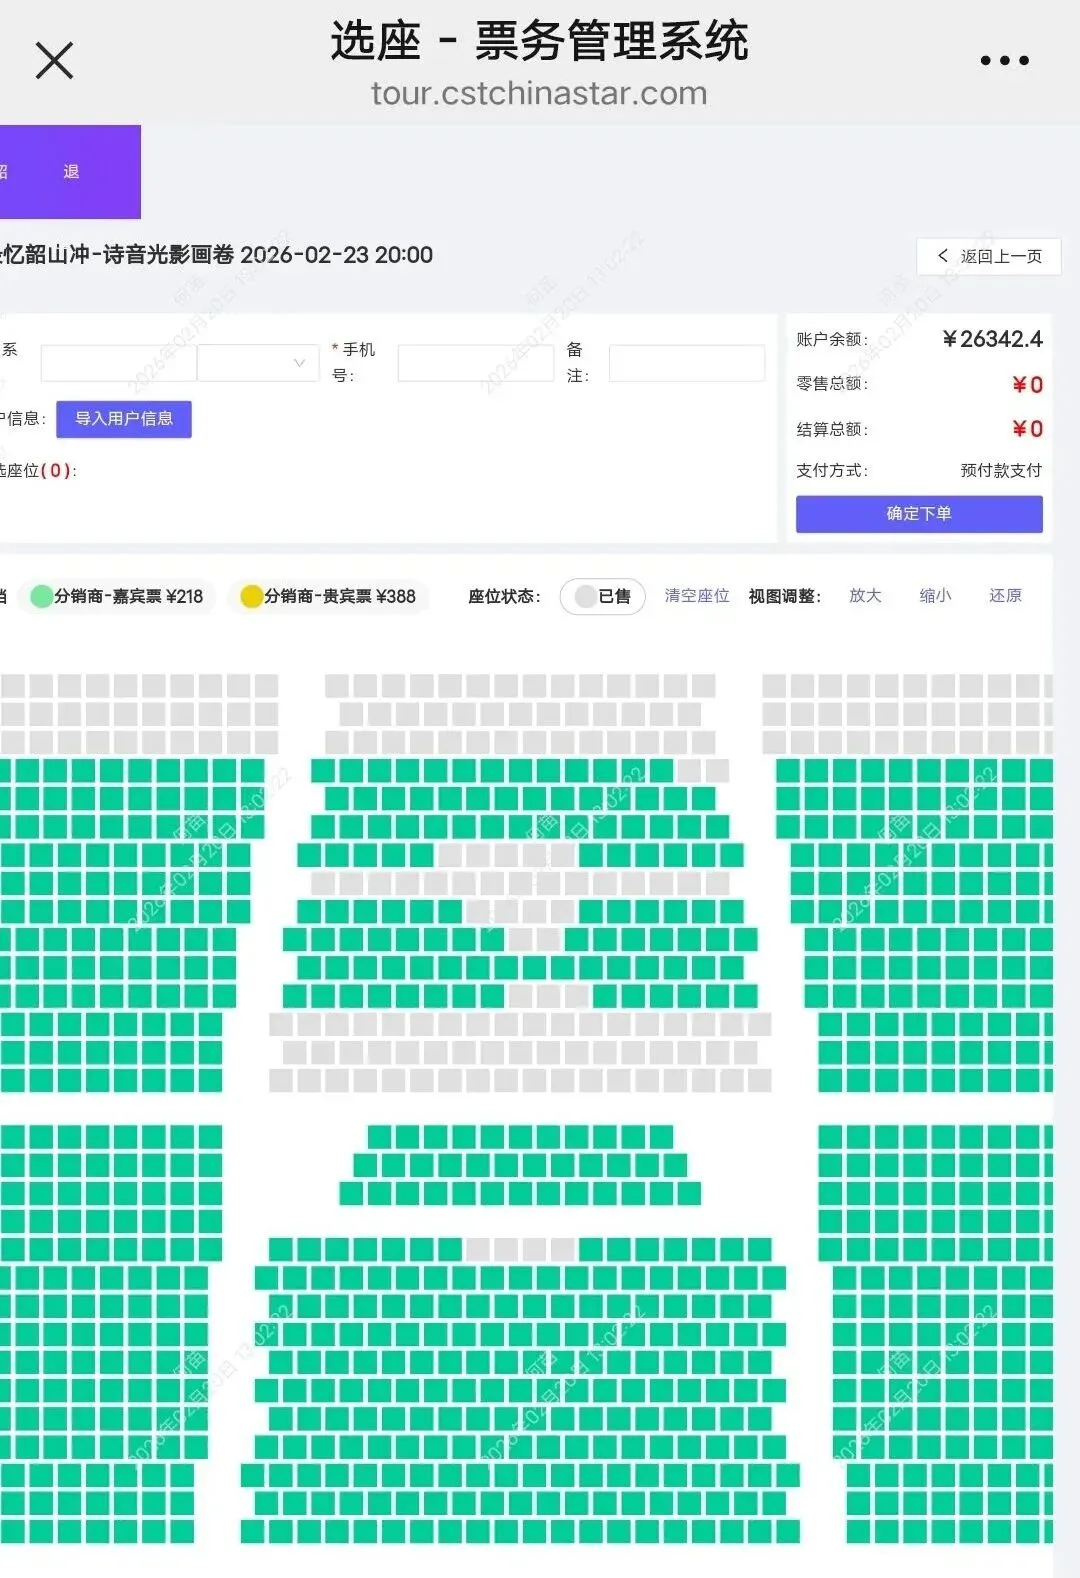Click the 清空座位 link
The width and height of the screenshot is (1080, 1578).
pos(697,596)
